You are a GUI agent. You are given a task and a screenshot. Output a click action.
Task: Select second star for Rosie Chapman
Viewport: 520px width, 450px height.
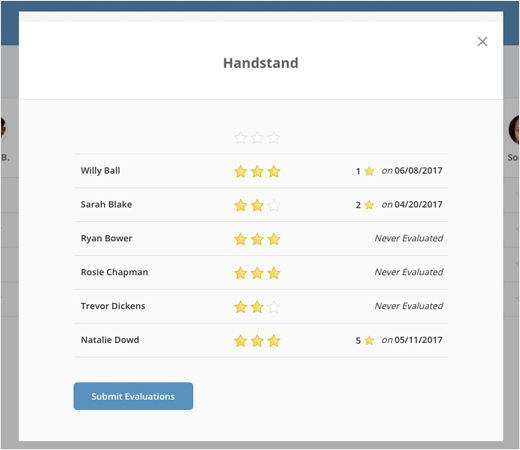(x=257, y=273)
